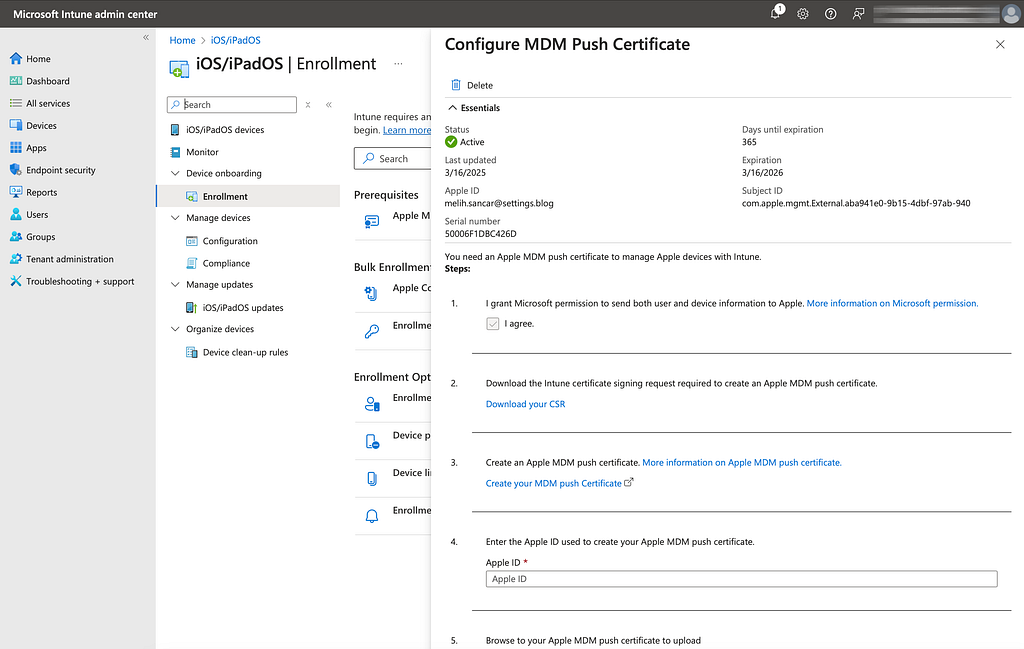Open notifications bell in top bar
The width and height of the screenshot is (1024, 649).
coord(776,13)
